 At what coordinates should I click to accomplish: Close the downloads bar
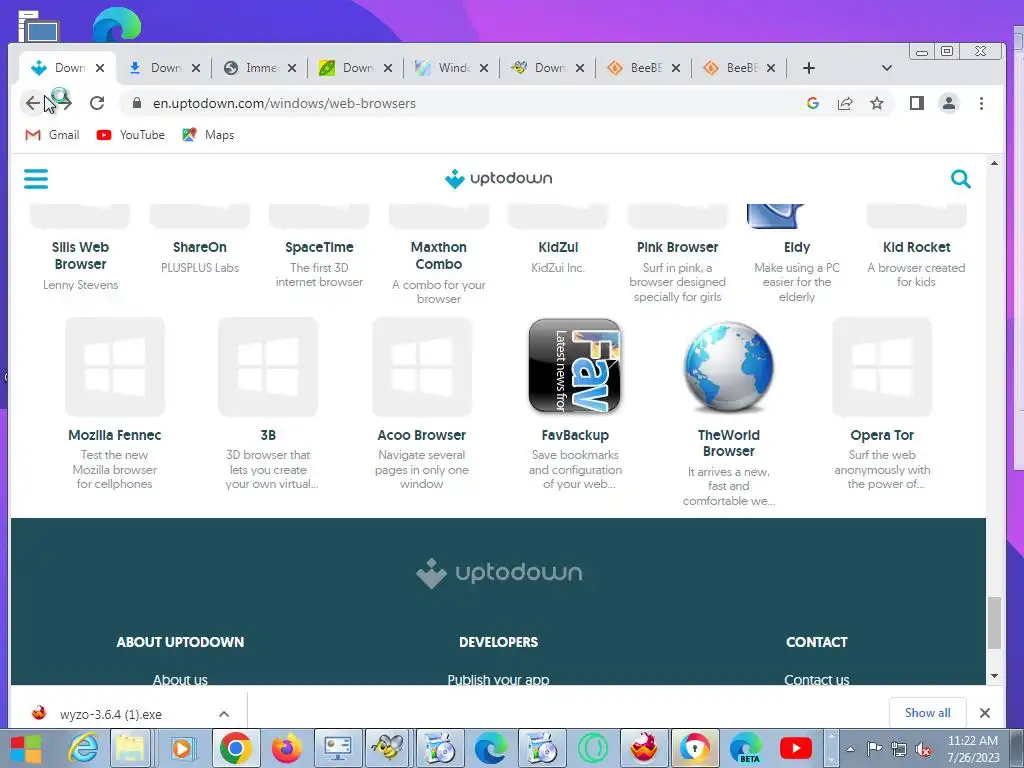click(x=985, y=712)
